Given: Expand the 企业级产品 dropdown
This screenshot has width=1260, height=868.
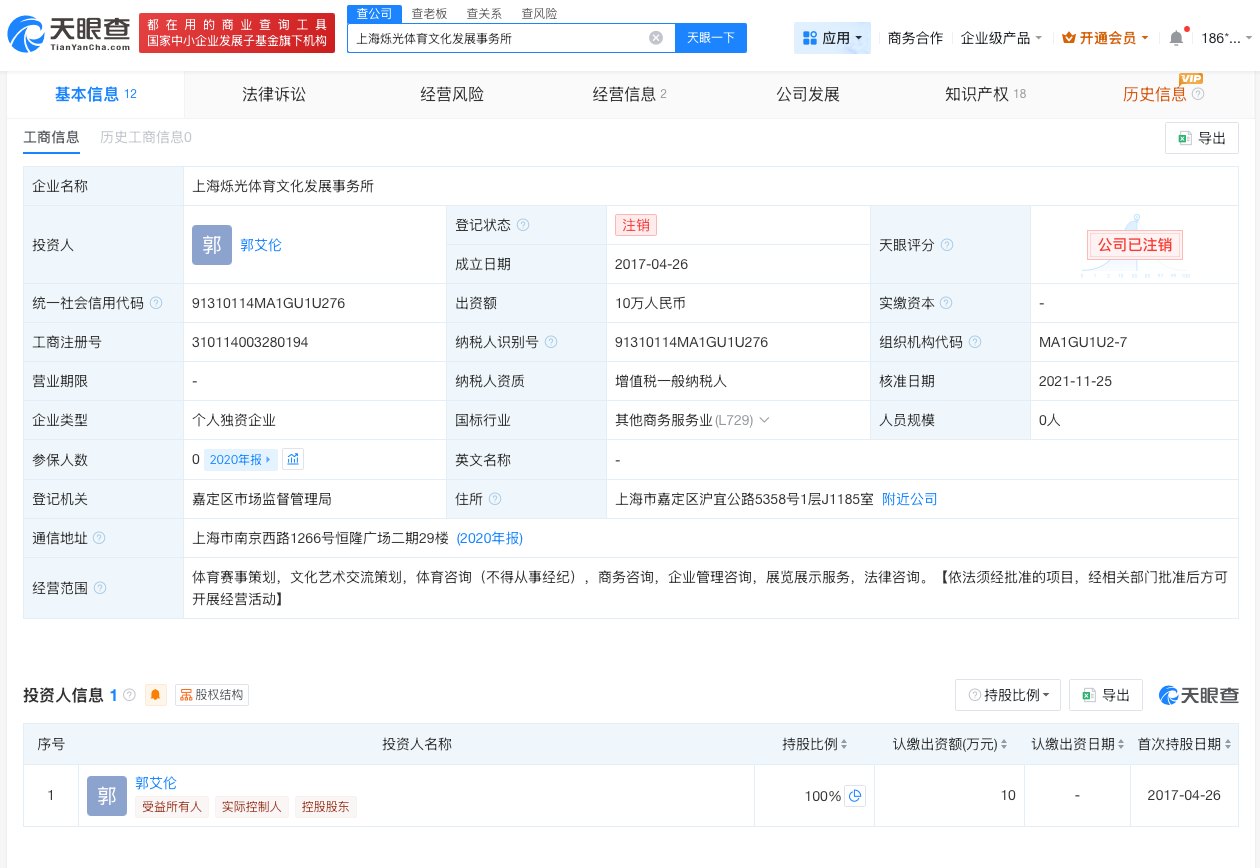Looking at the screenshot, I should pyautogui.click(x=999, y=38).
